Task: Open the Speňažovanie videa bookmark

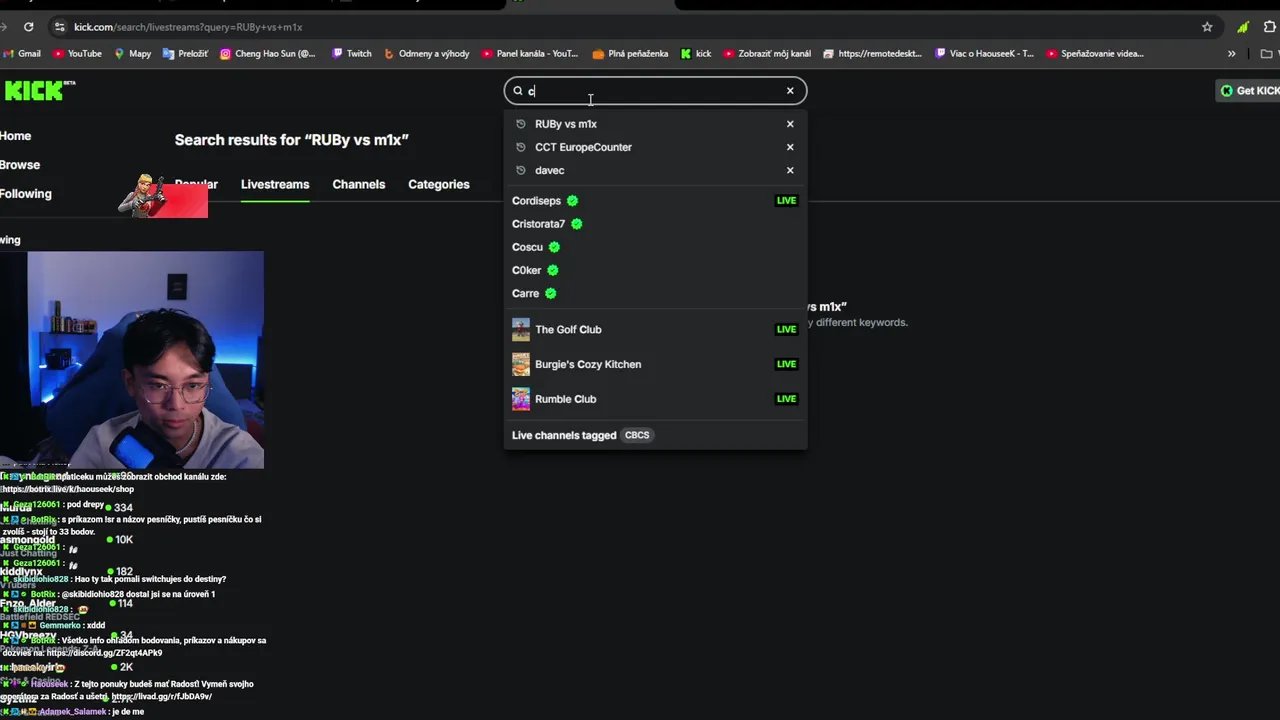Action: 1096,54
